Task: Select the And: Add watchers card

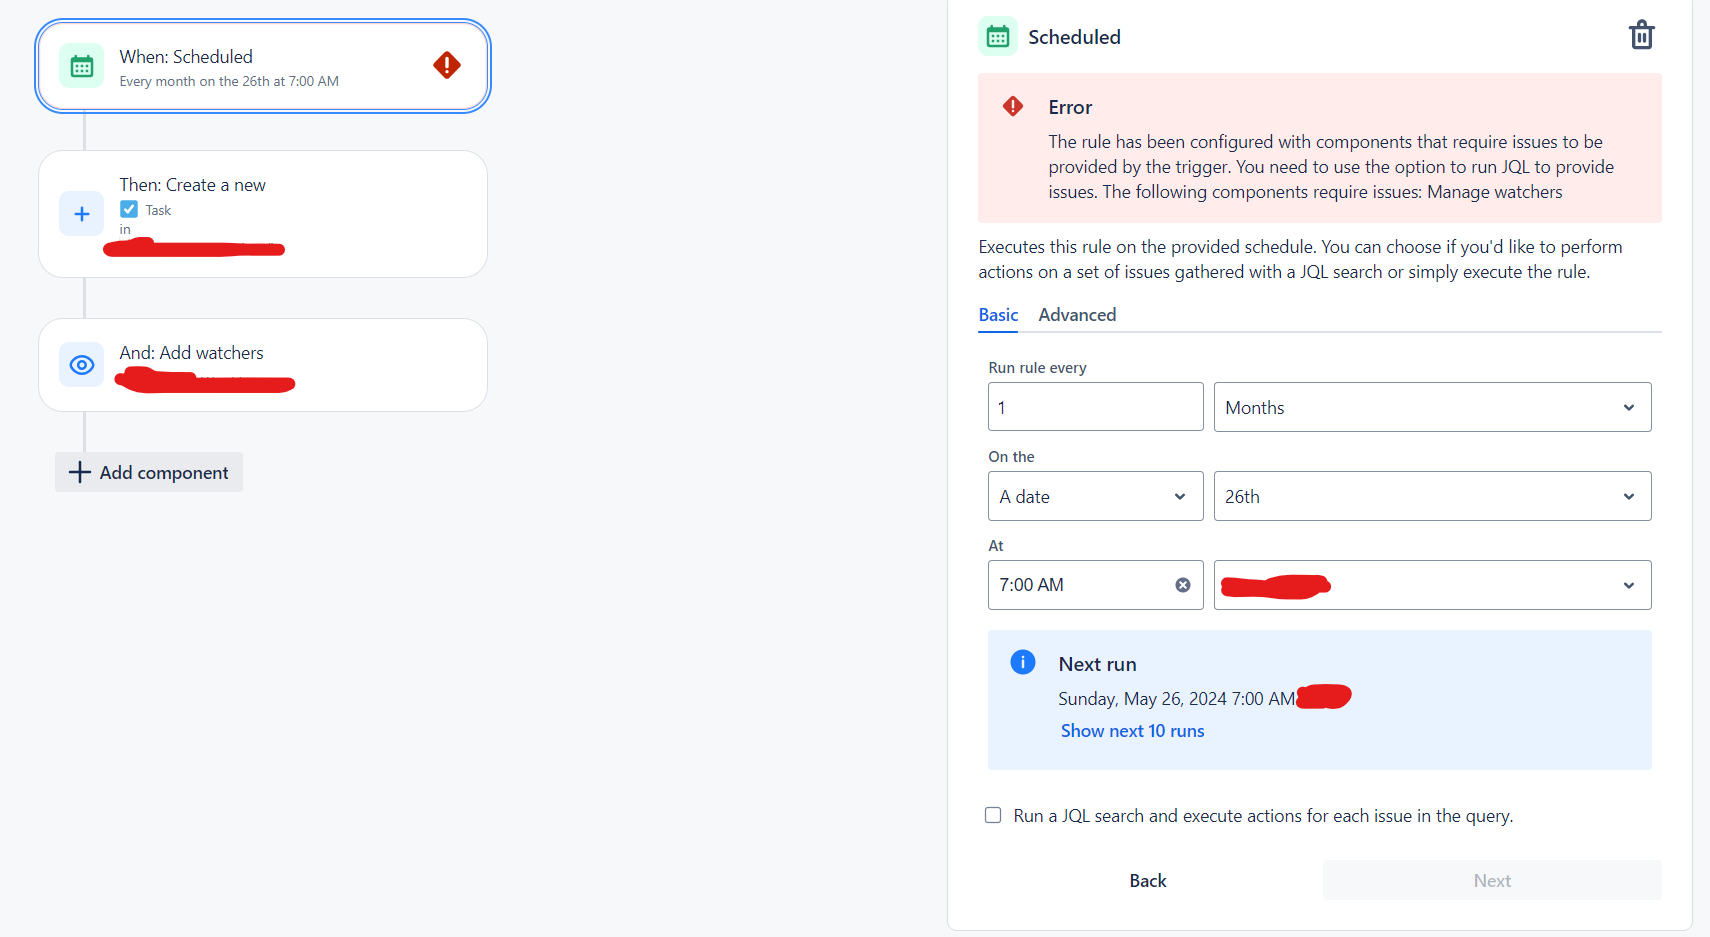Action: 263,365
